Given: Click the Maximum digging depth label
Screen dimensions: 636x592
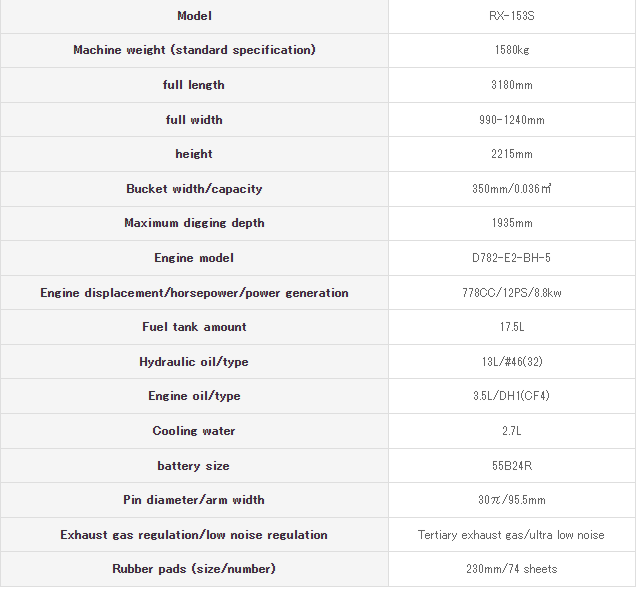Looking at the screenshot, I should point(194,223).
